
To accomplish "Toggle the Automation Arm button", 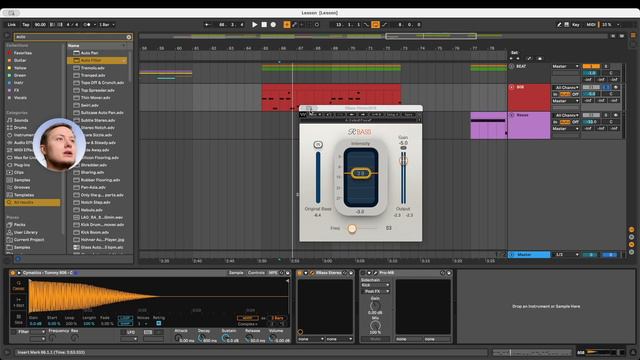I will coord(294,24).
